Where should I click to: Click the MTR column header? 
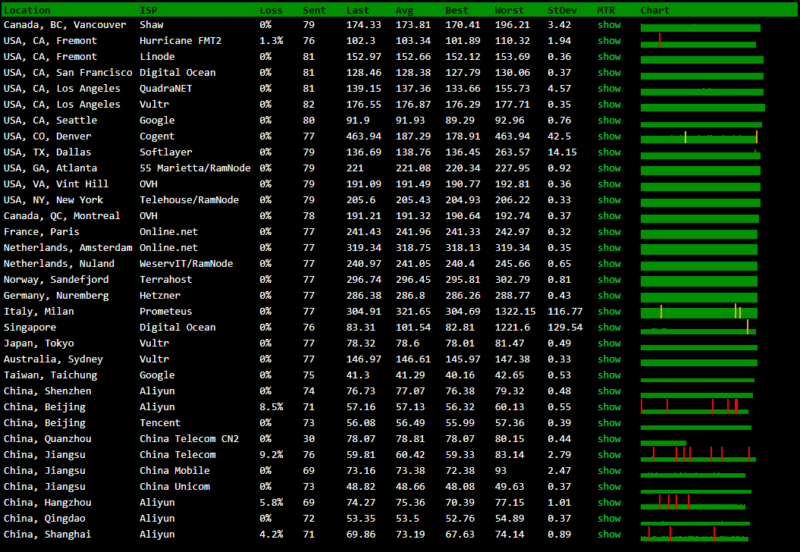tap(606, 9)
